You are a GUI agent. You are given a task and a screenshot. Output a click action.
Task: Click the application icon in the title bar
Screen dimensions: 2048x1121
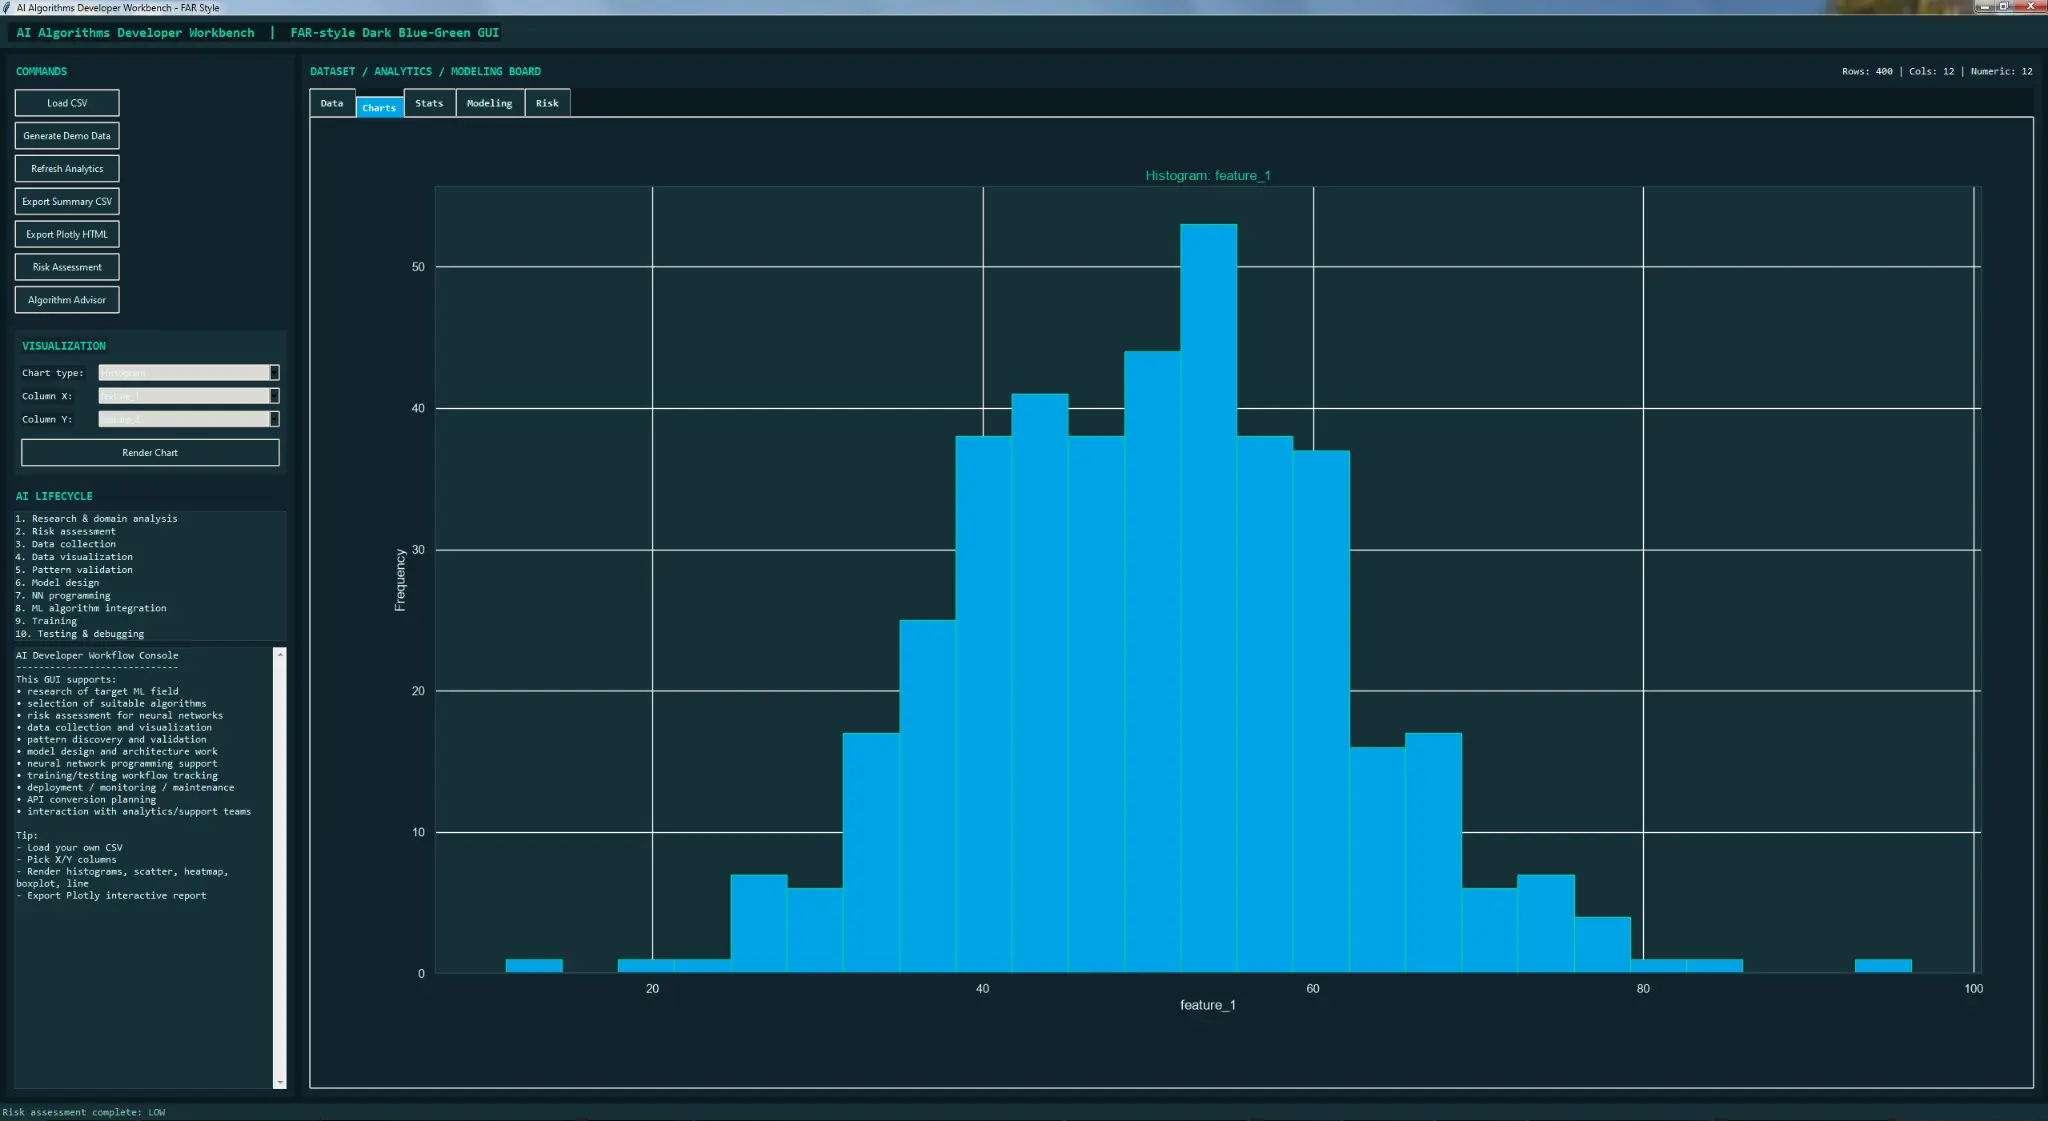[x=8, y=7]
